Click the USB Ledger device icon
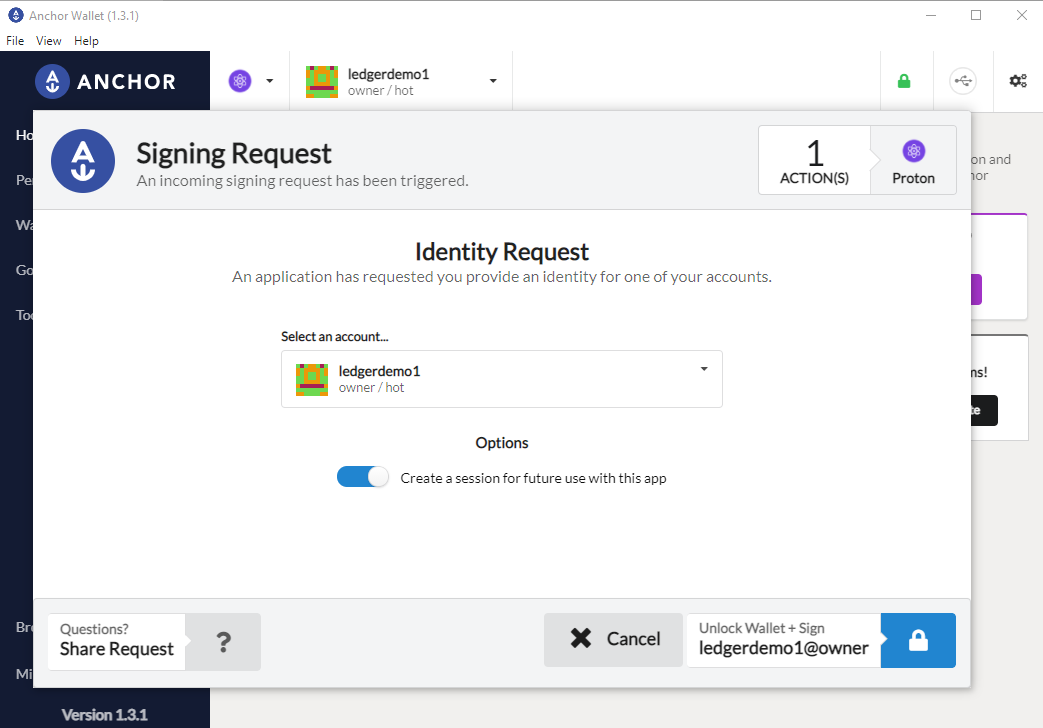The height and width of the screenshot is (728, 1043). [963, 81]
